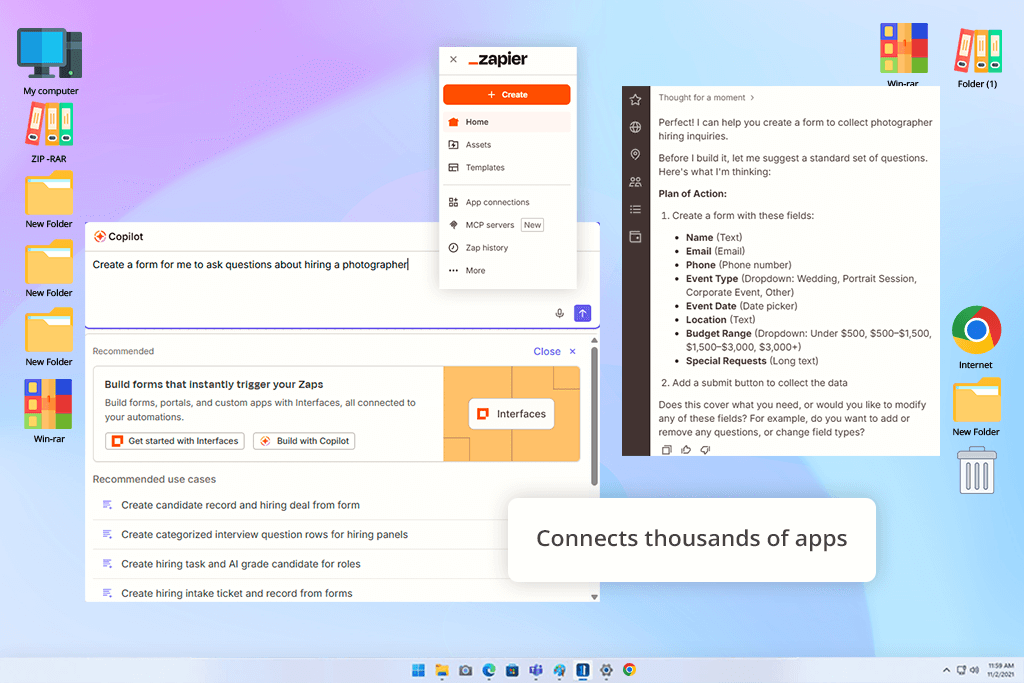Select Assets in the Zapier menu
The height and width of the screenshot is (683, 1024).
507,145
